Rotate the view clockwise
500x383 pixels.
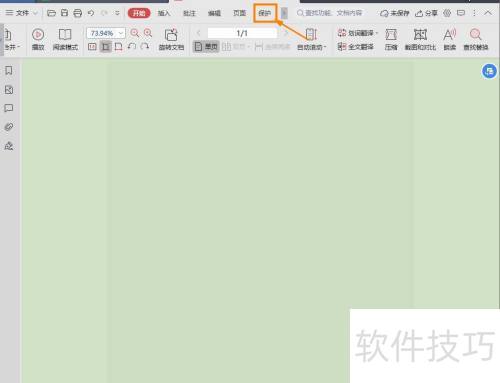(145, 46)
